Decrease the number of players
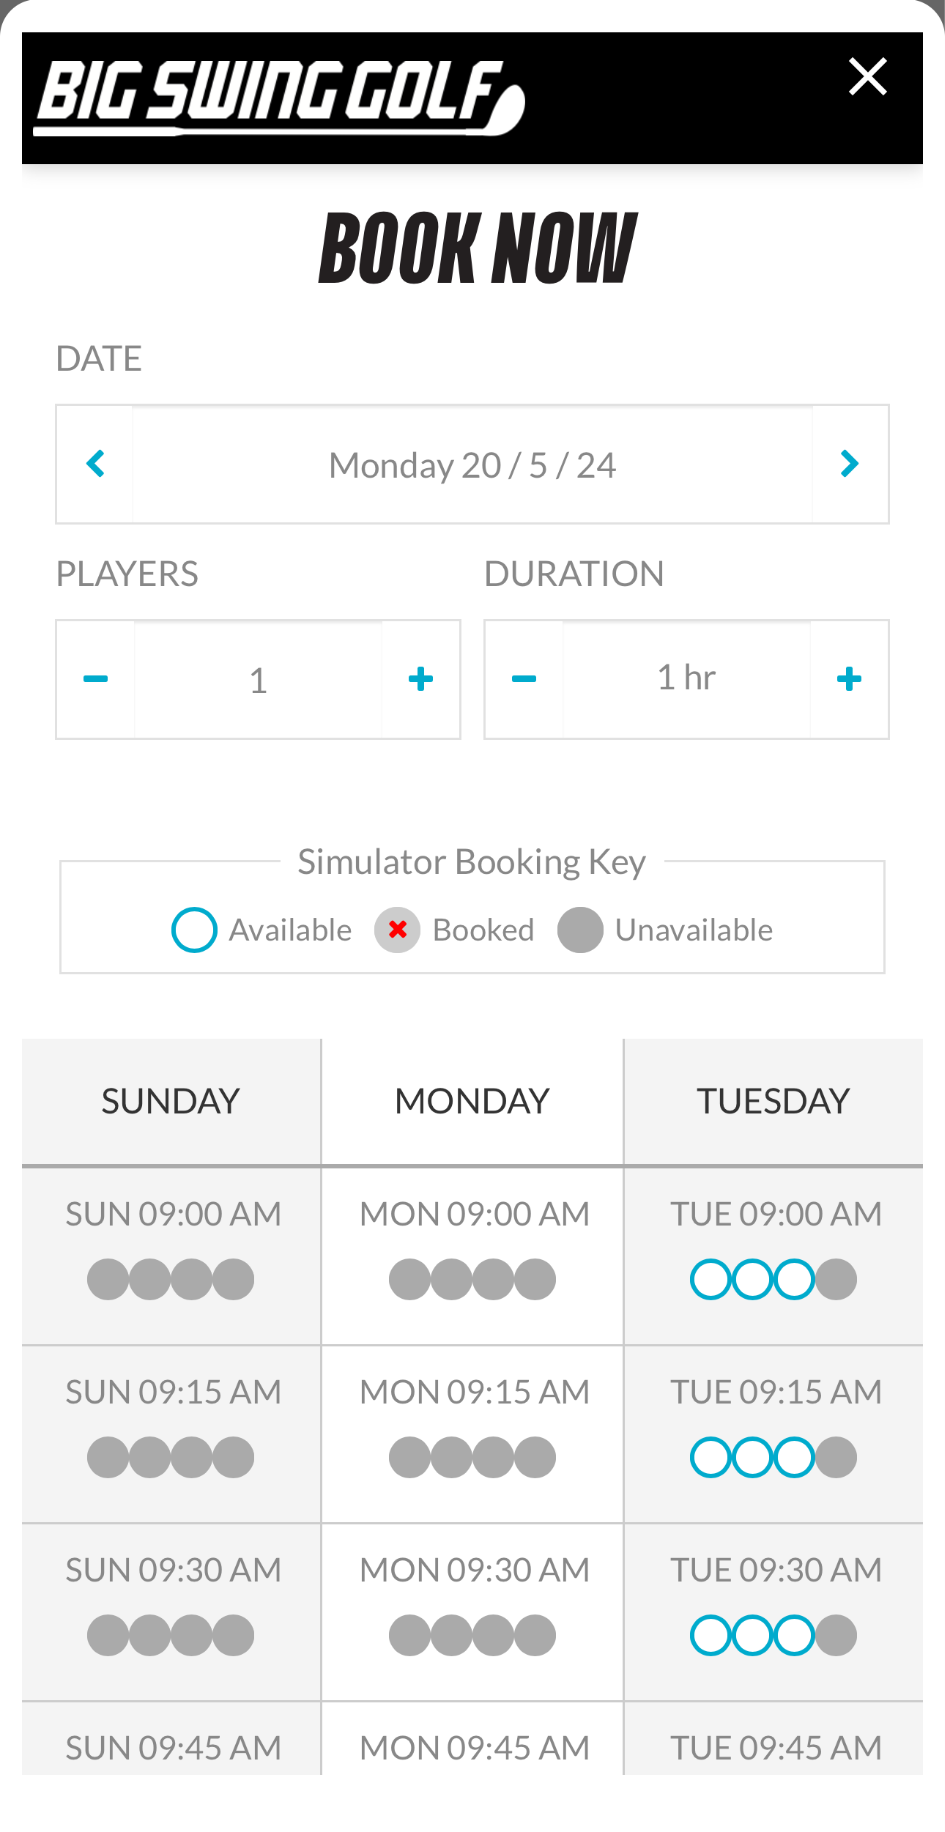This screenshot has height=1832, width=945. [x=96, y=679]
